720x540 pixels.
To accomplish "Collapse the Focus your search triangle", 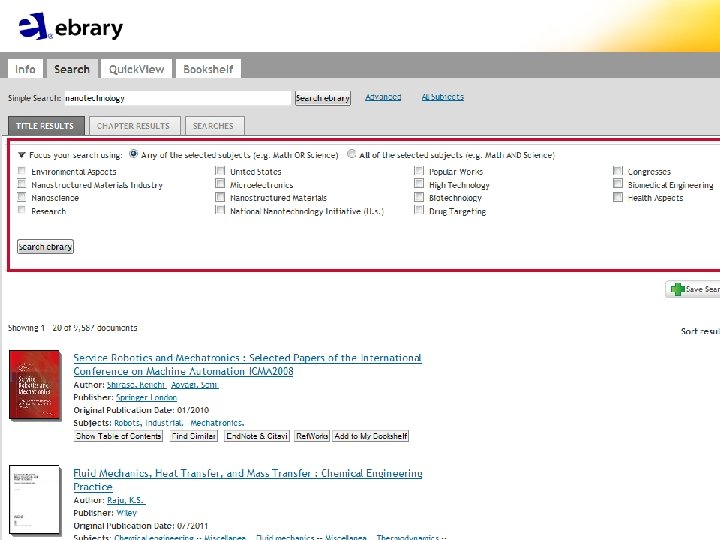I will tap(22, 155).
